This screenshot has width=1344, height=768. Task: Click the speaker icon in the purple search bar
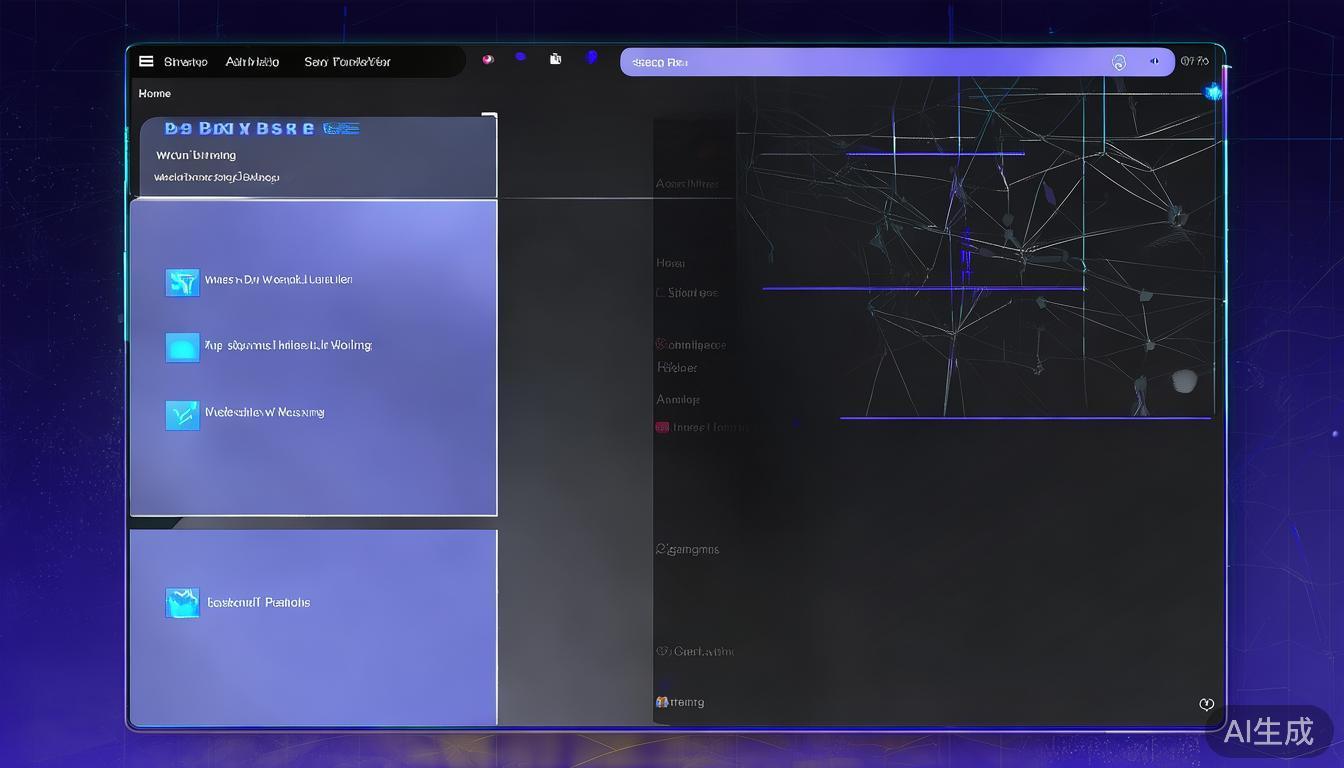click(x=1154, y=61)
